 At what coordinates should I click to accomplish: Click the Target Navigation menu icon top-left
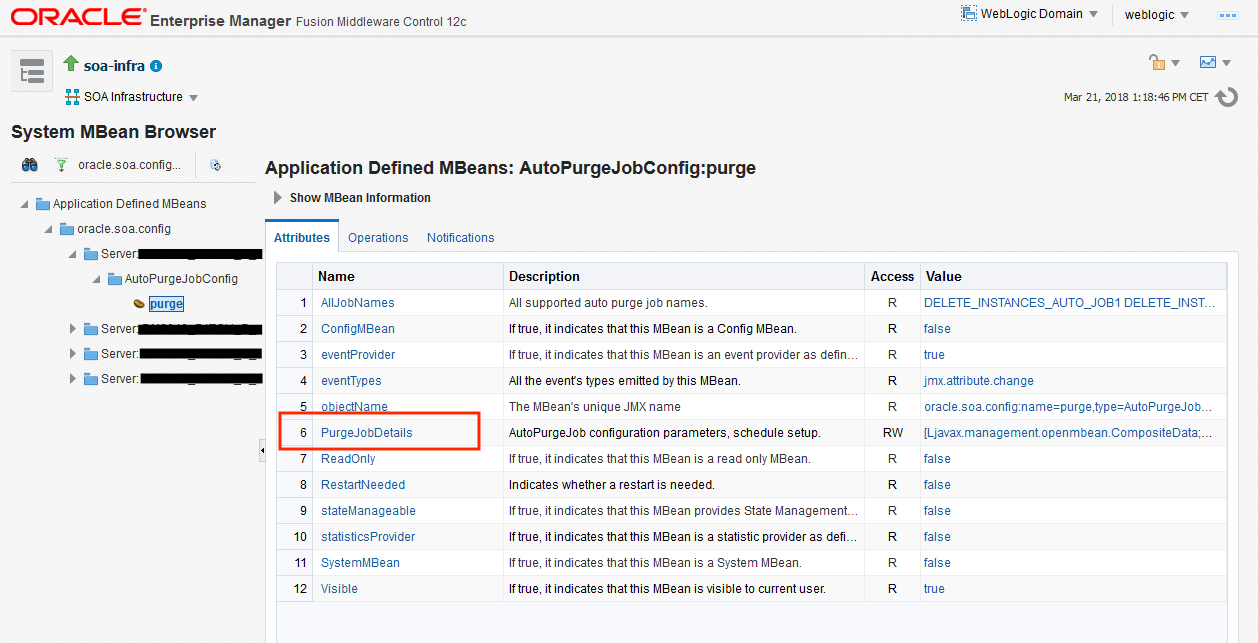31,70
